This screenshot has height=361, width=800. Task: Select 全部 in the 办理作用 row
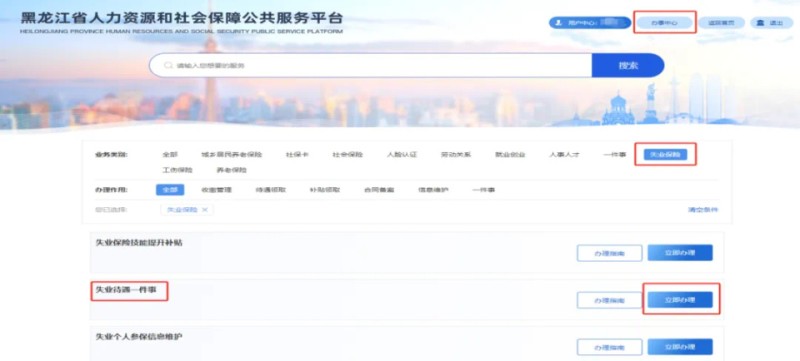coord(170,190)
